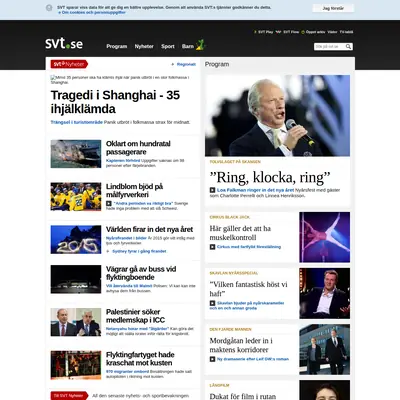This screenshot has height=400, width=400.
Task: Click play icon beside Ny dramaserie link
Action: [x=212, y=359]
